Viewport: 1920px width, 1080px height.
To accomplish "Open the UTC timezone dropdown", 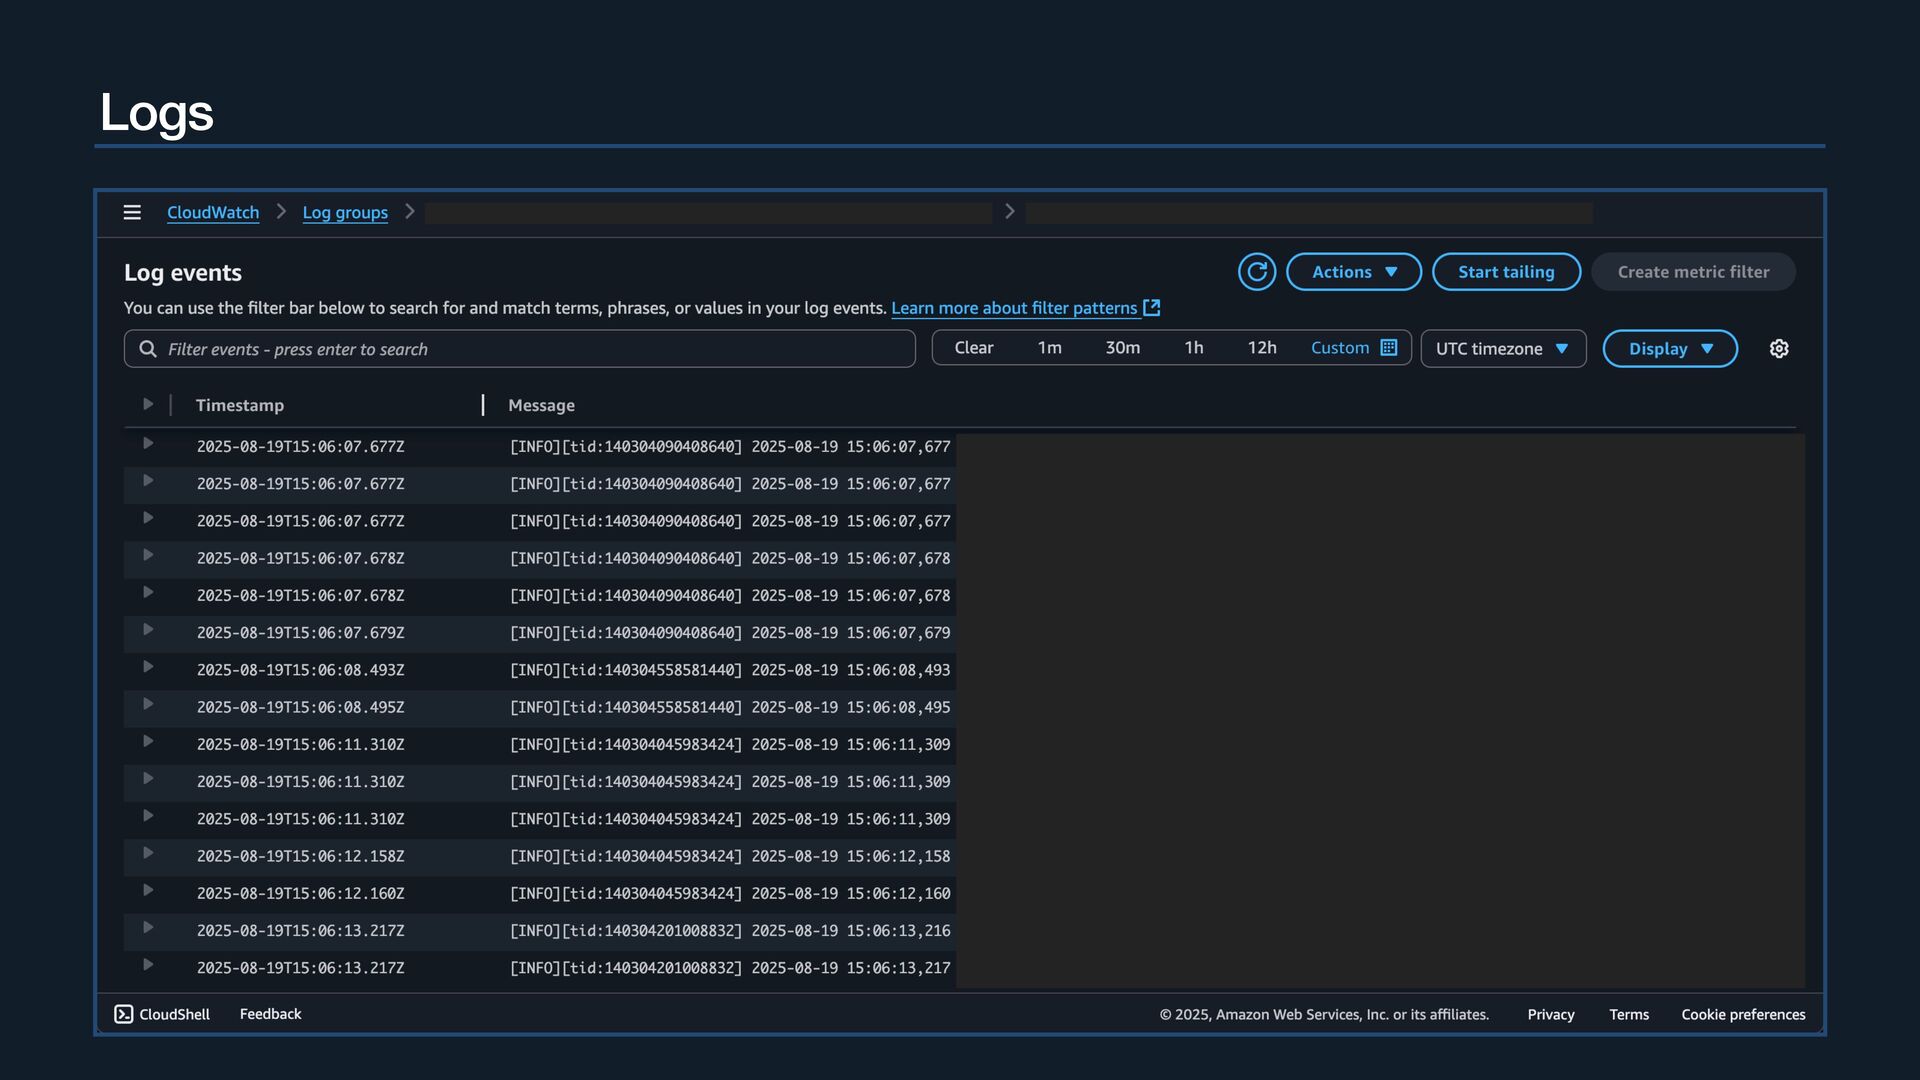I will pyautogui.click(x=1503, y=349).
